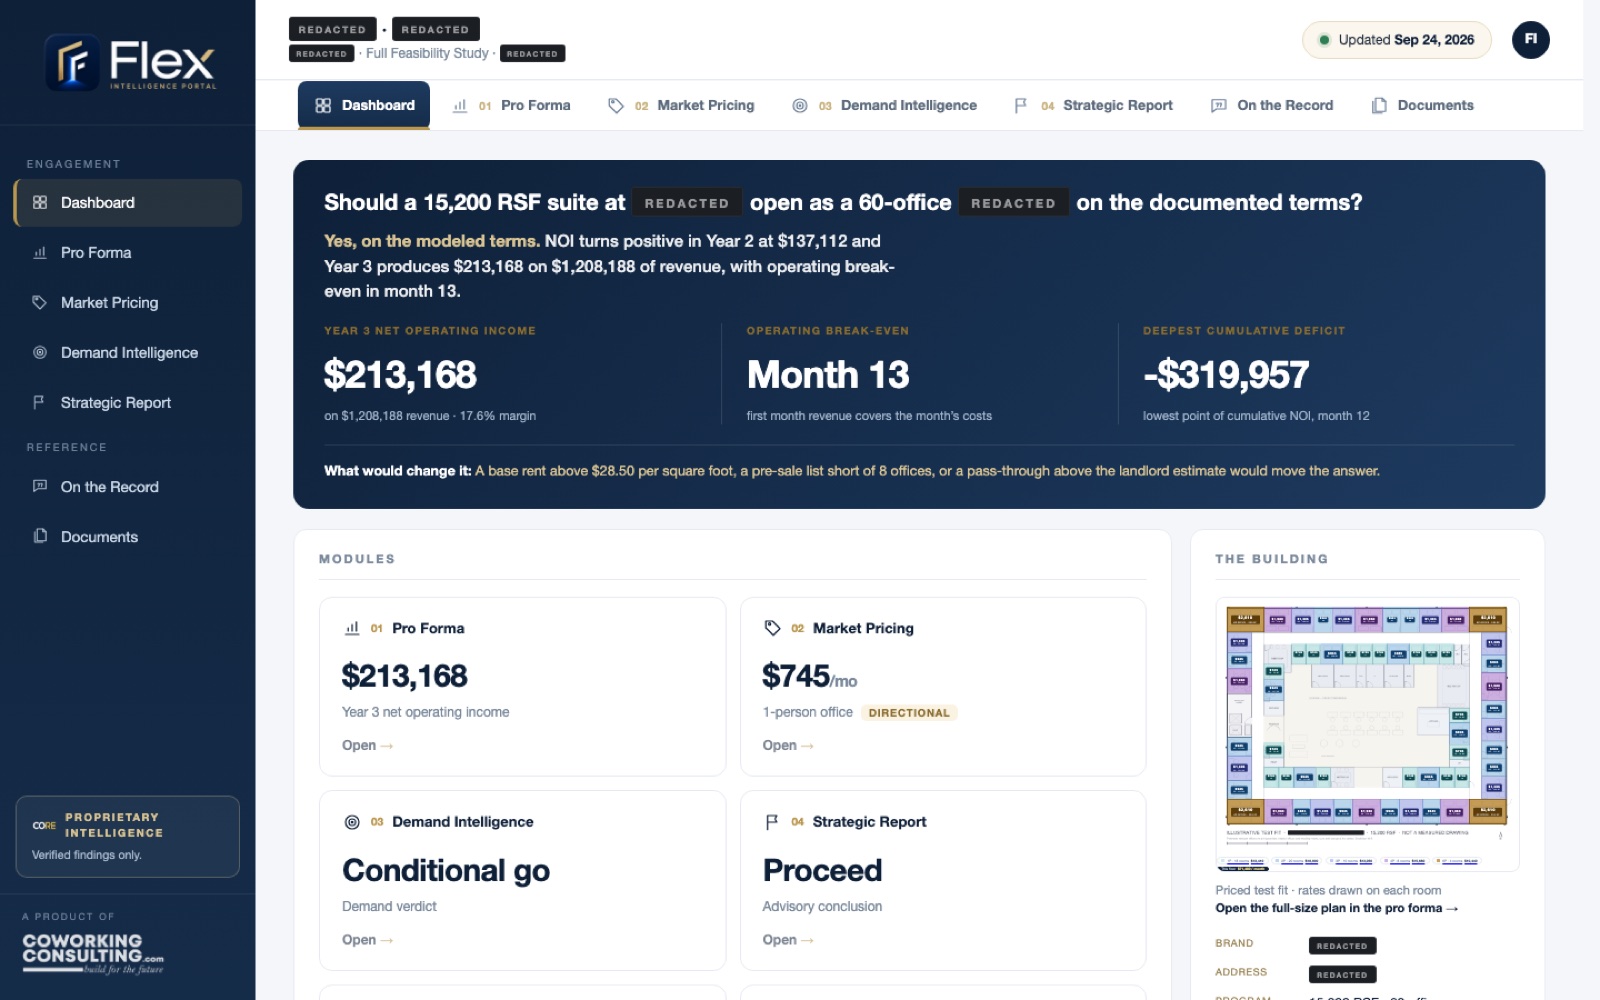This screenshot has height=1000, width=1600.
Task: Click the redacted BRAND value
Action: (x=1342, y=945)
